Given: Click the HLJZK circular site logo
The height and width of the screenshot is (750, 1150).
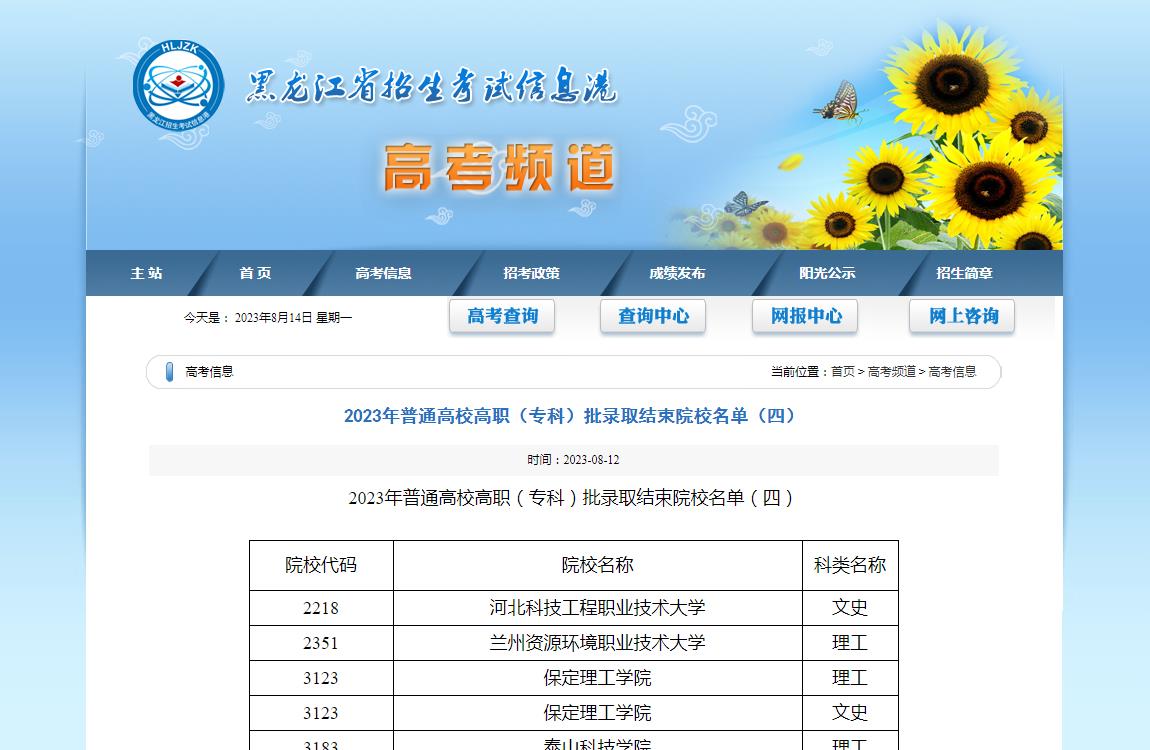Looking at the screenshot, I should pyautogui.click(x=178, y=86).
